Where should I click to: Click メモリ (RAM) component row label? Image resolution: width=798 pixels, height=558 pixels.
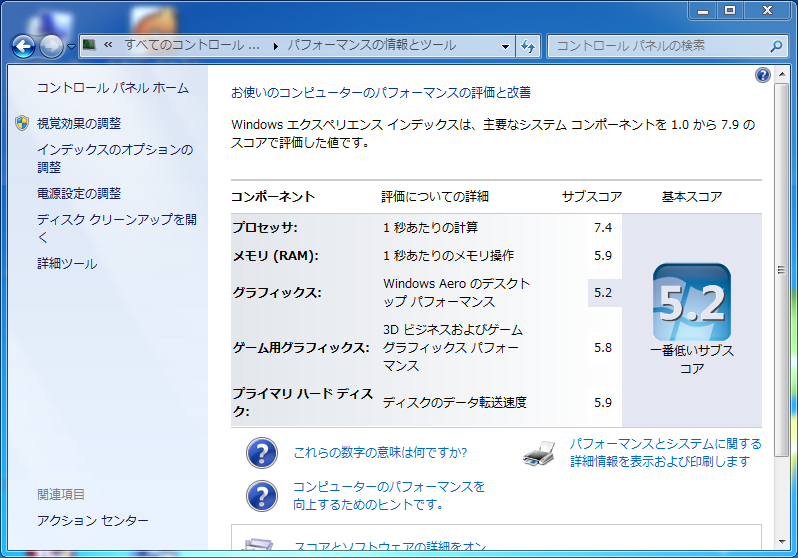tap(275, 256)
